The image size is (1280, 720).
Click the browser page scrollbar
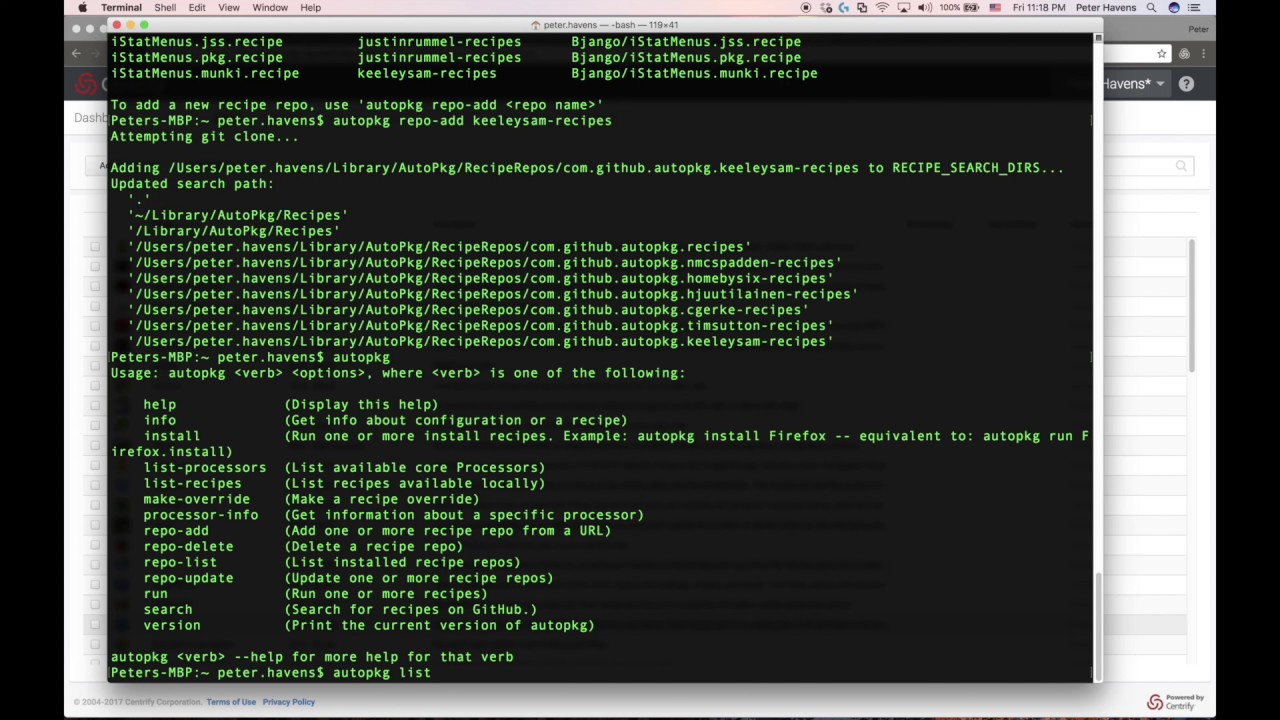pyautogui.click(x=1191, y=306)
